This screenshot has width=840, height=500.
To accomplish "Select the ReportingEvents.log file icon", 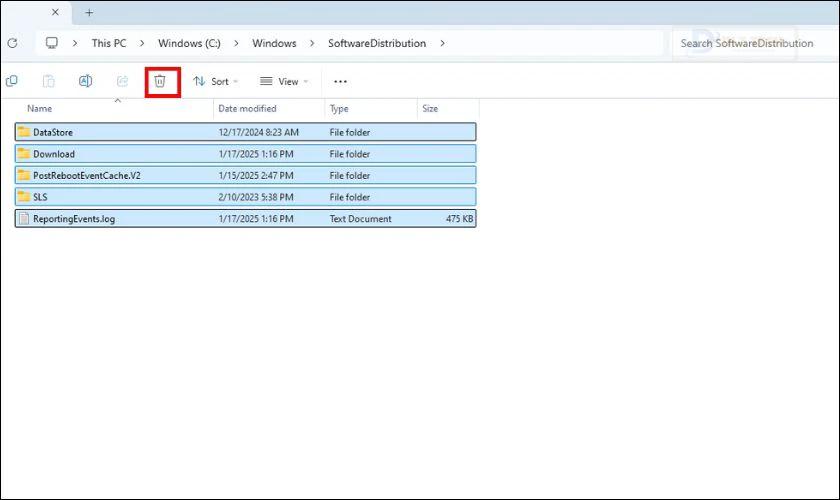I will (24, 219).
